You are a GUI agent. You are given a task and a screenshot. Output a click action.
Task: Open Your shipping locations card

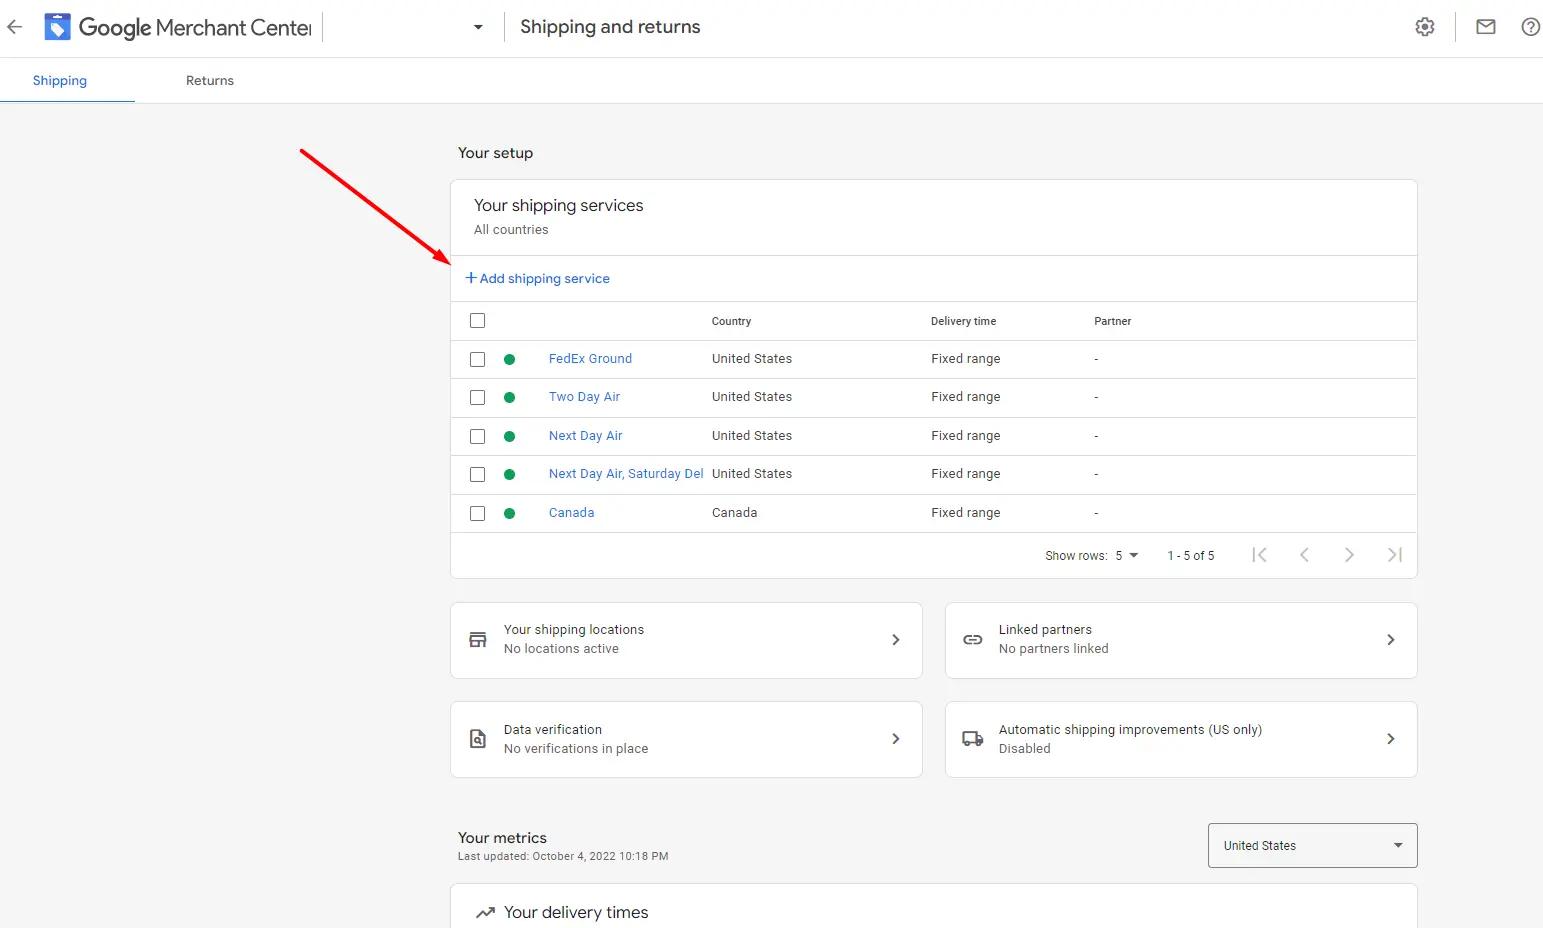(686, 640)
